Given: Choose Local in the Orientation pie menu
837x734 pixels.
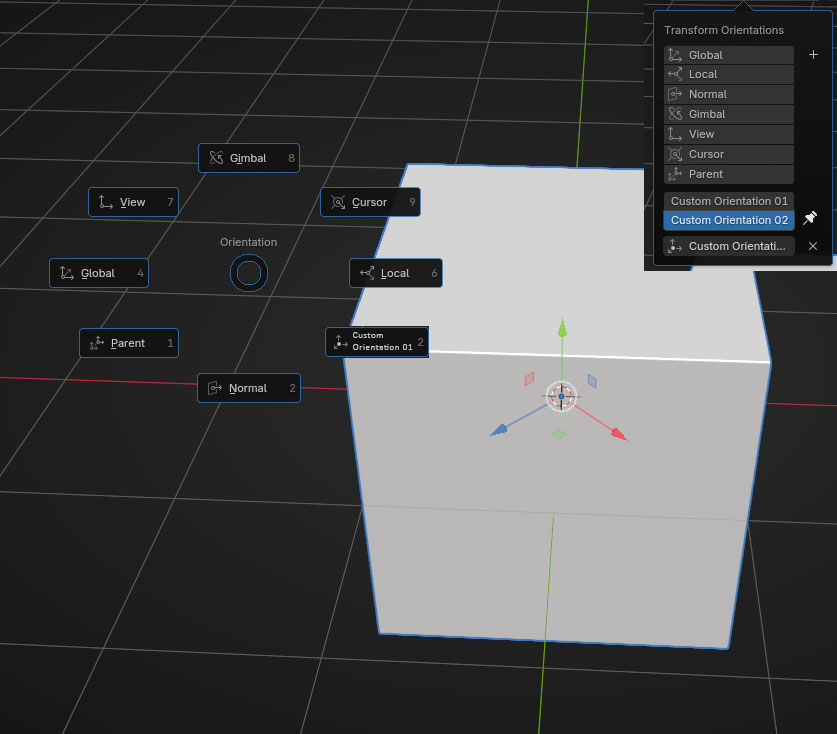Looking at the screenshot, I should pos(396,273).
